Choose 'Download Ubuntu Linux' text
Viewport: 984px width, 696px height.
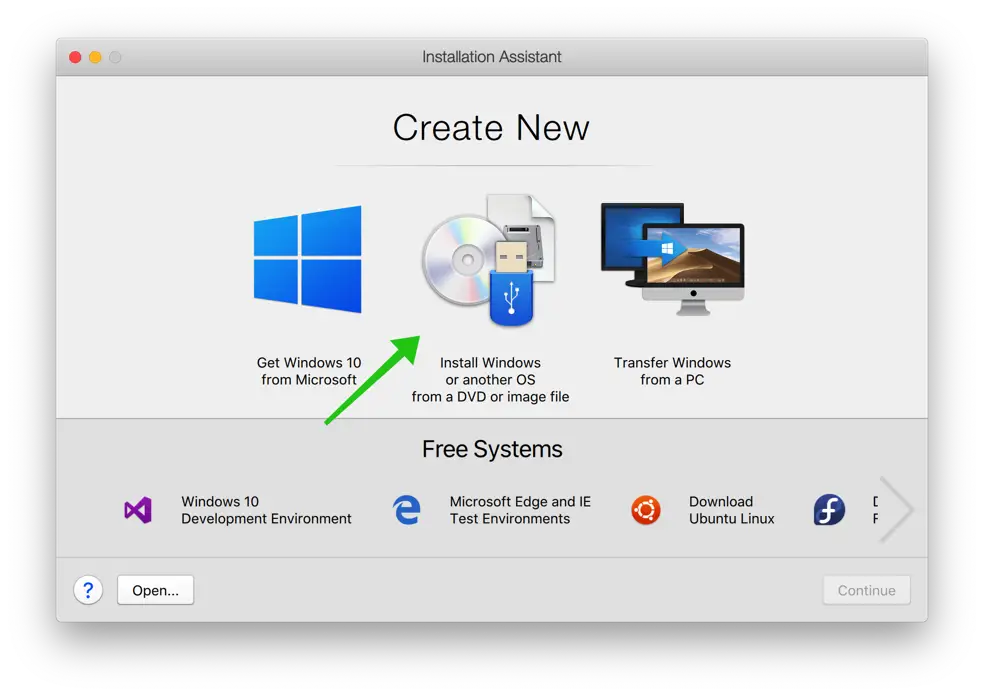[732, 510]
